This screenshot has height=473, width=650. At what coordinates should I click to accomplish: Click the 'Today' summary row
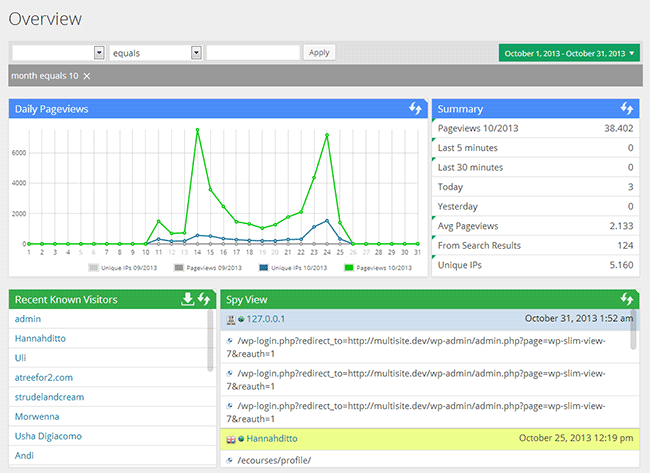pyautogui.click(x=536, y=187)
